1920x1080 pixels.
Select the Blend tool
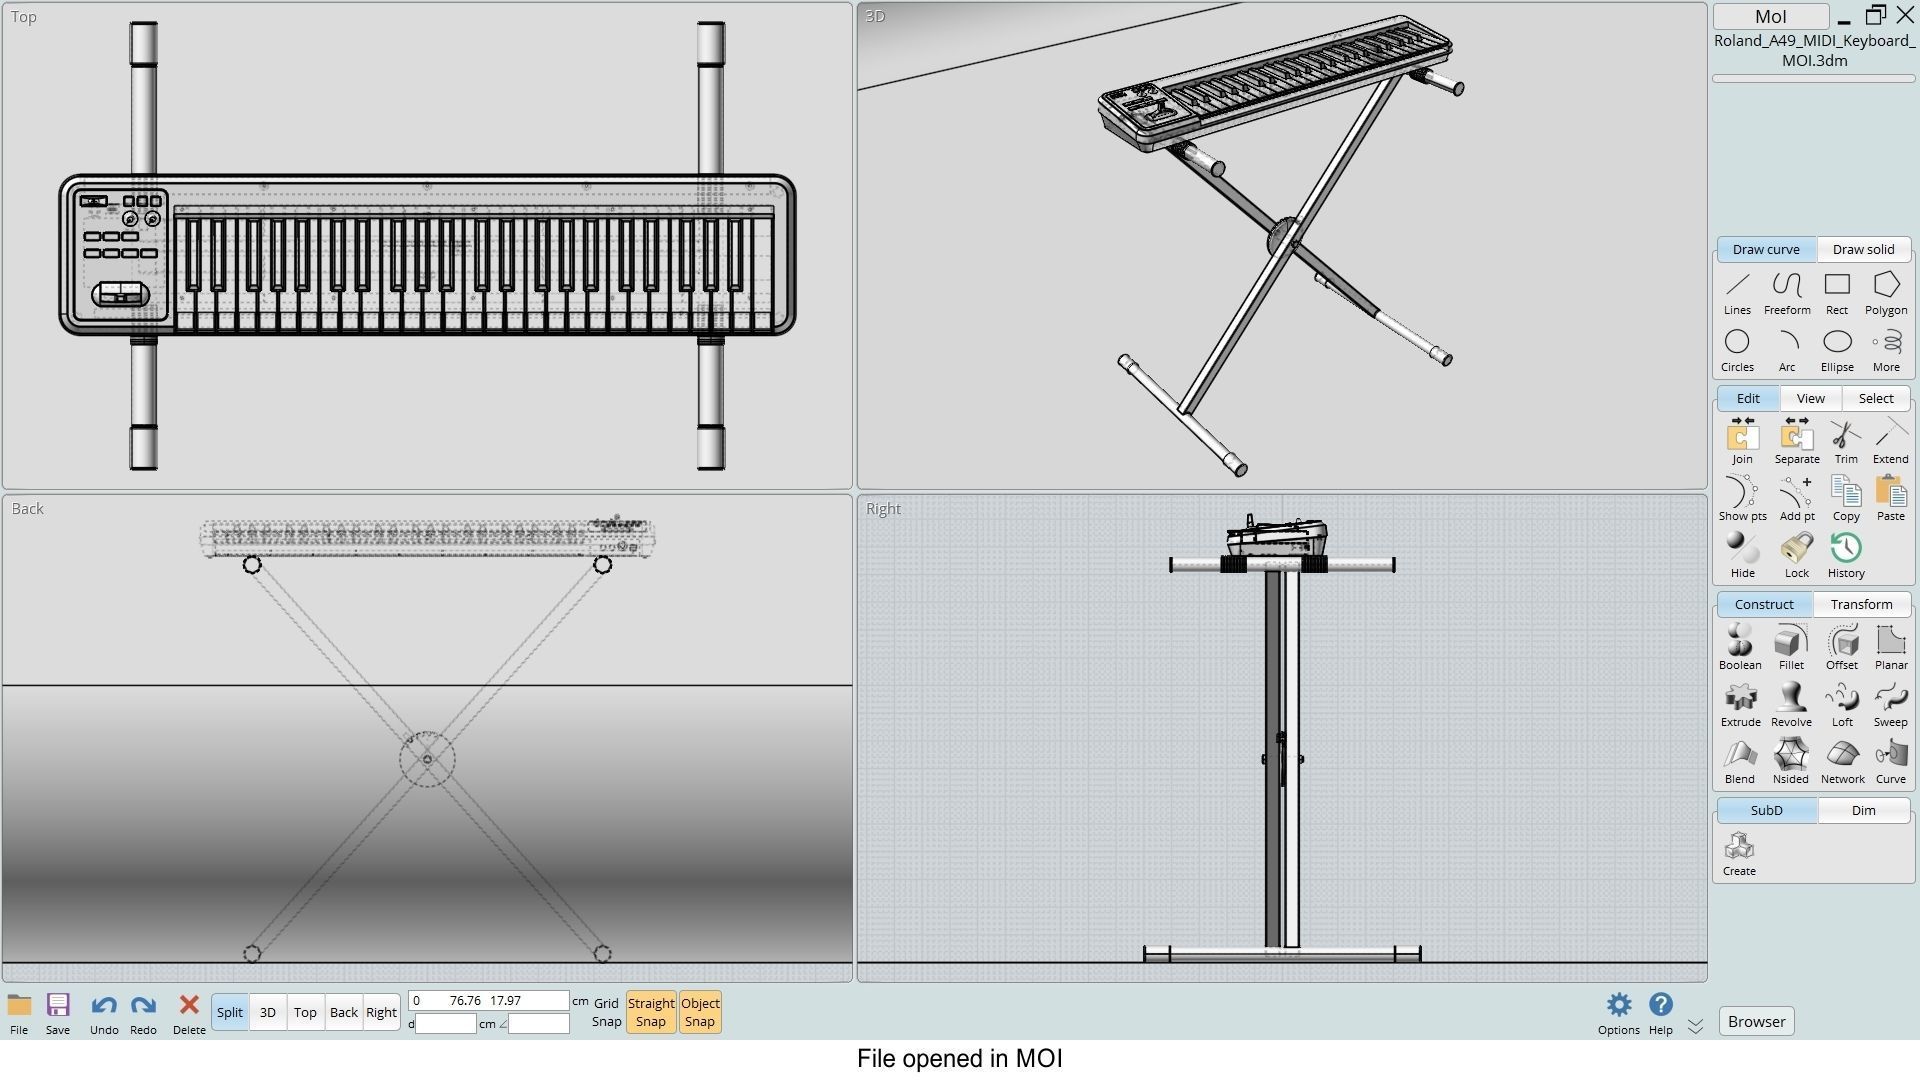[x=1740, y=762]
